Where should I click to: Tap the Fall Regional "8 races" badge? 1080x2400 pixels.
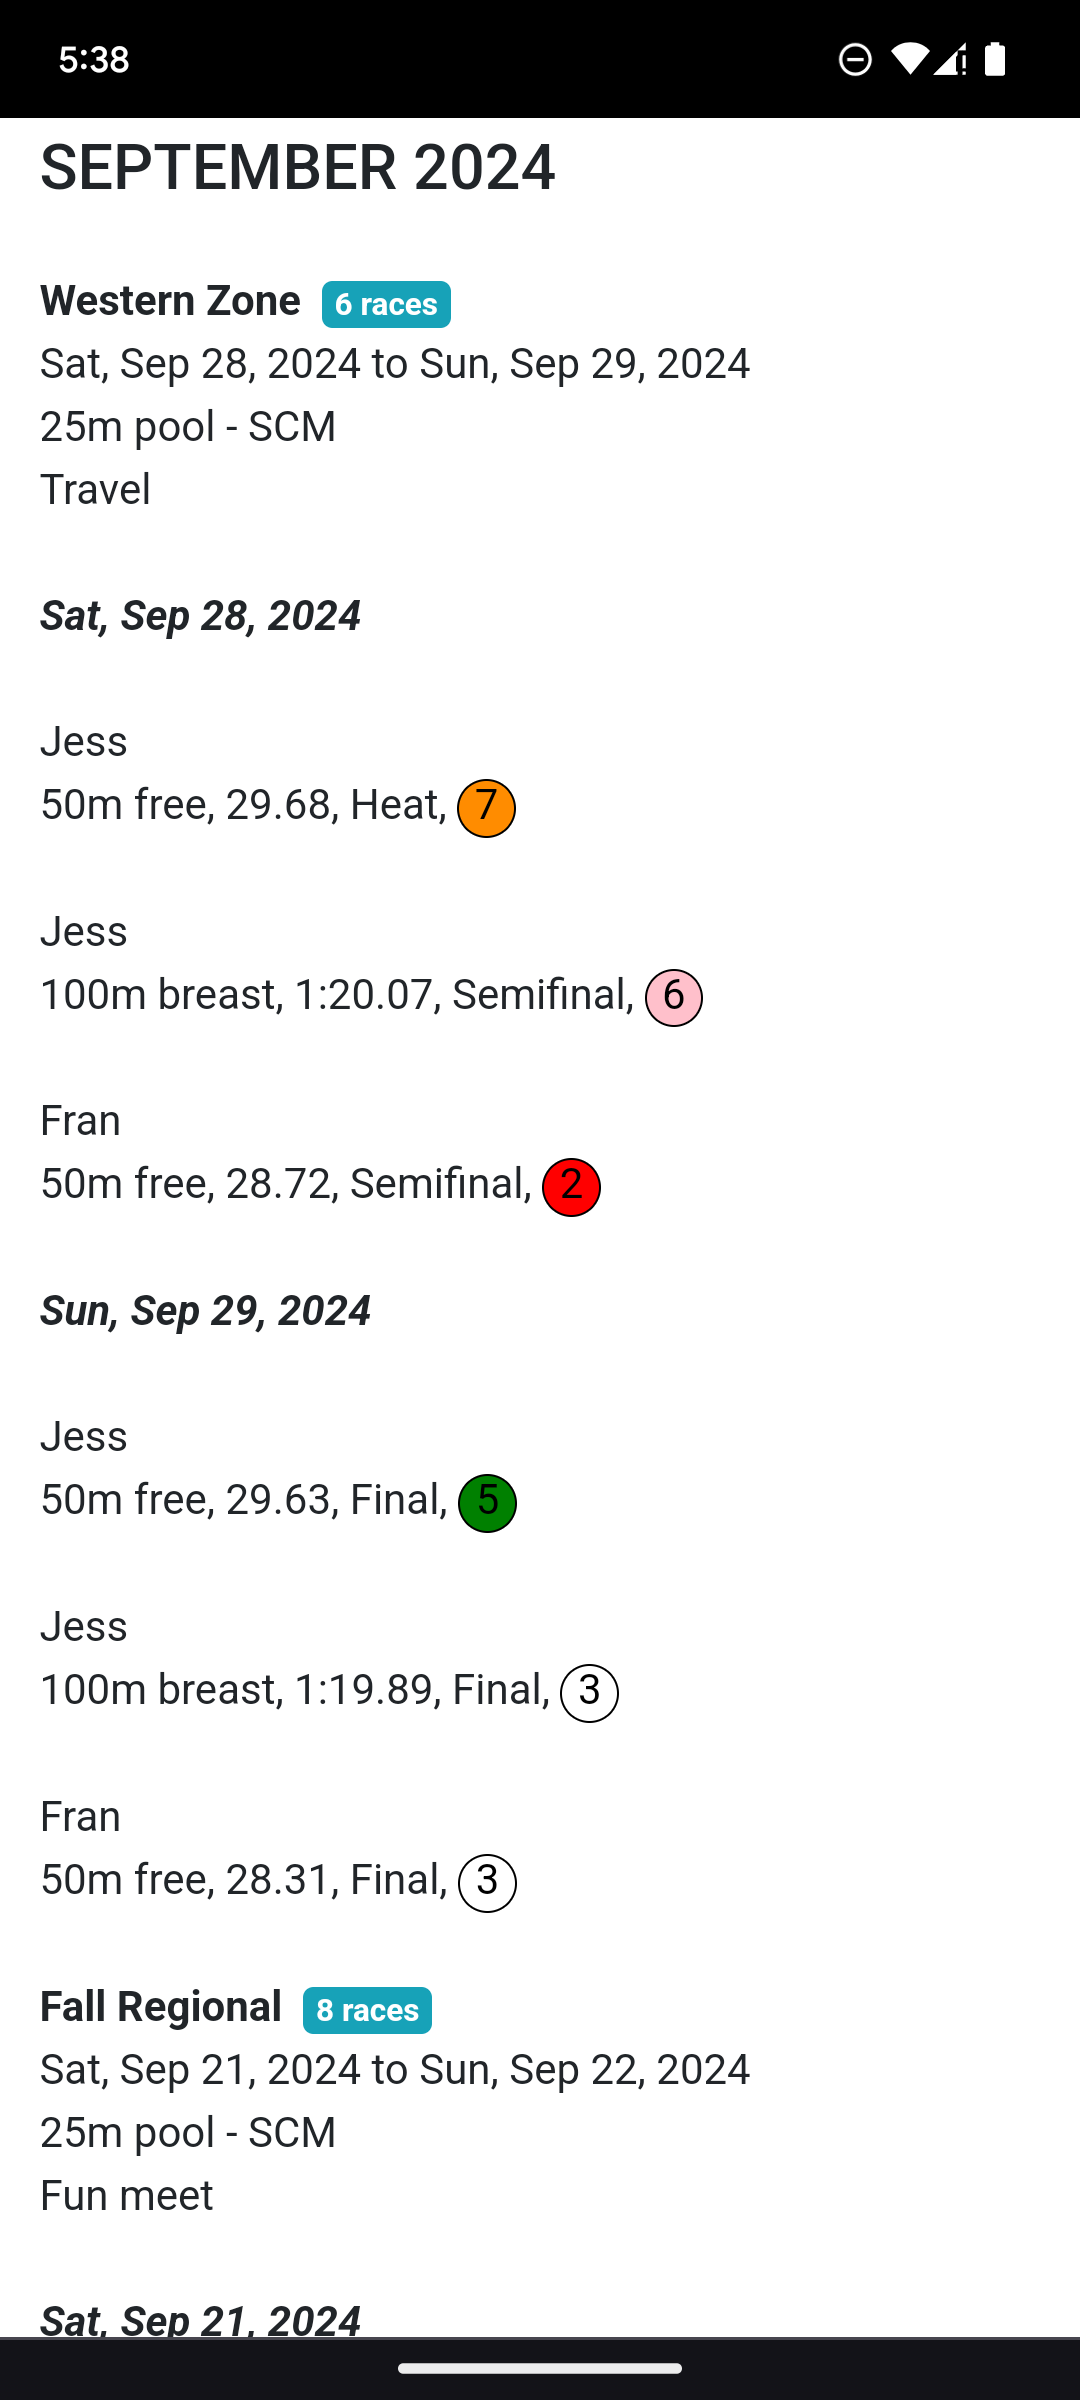pyautogui.click(x=367, y=2010)
